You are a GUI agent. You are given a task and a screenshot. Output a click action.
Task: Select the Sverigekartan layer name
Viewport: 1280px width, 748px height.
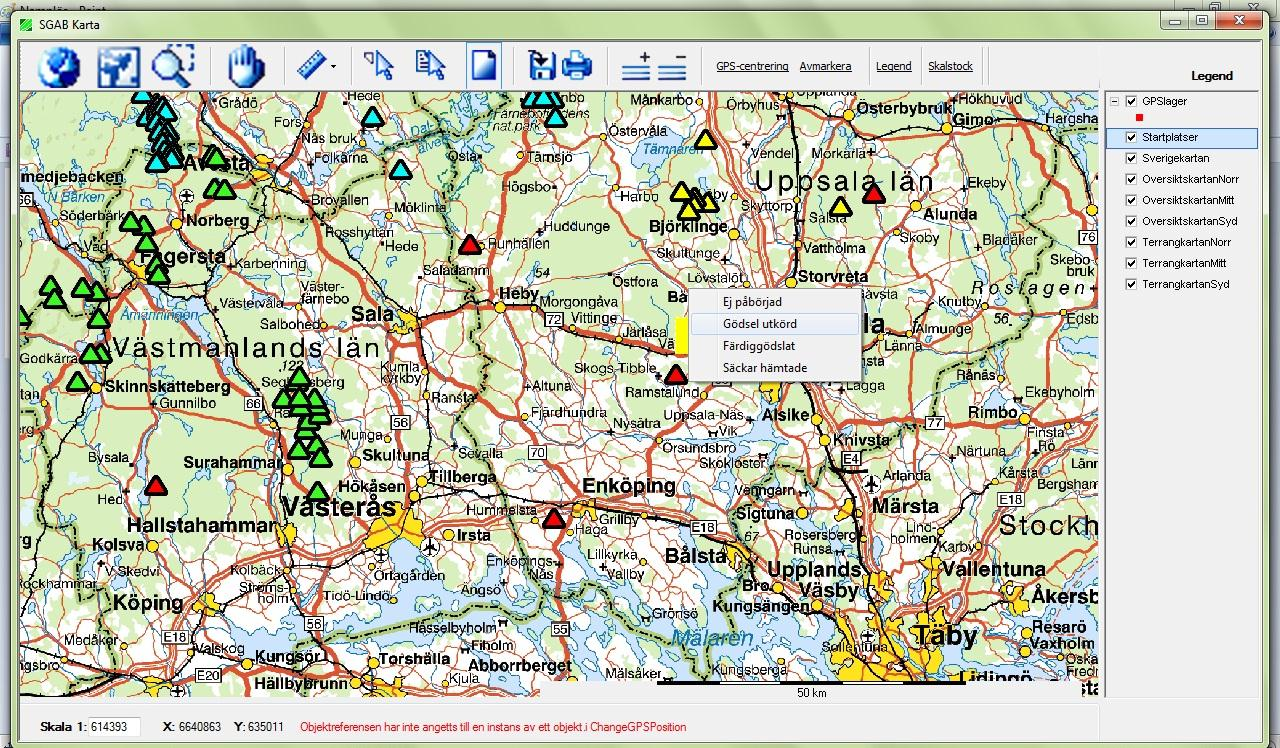(1175, 159)
